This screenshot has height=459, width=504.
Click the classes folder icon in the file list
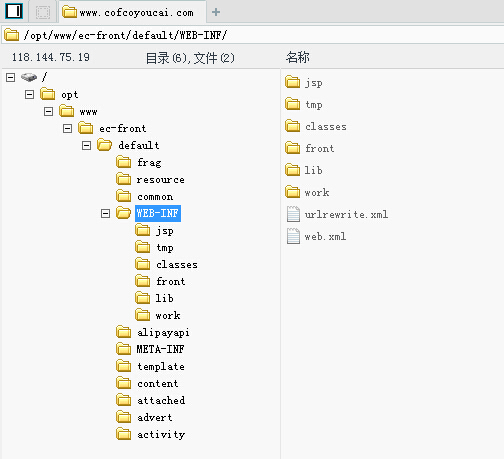coord(293,126)
